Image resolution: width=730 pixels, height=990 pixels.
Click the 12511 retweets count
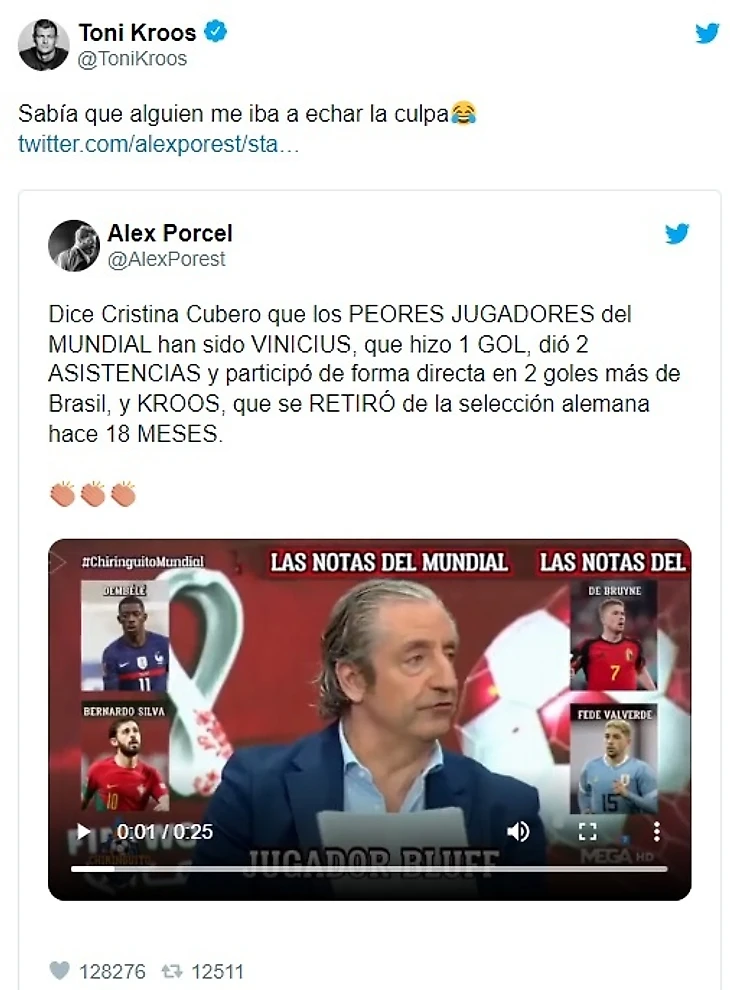(x=217, y=971)
